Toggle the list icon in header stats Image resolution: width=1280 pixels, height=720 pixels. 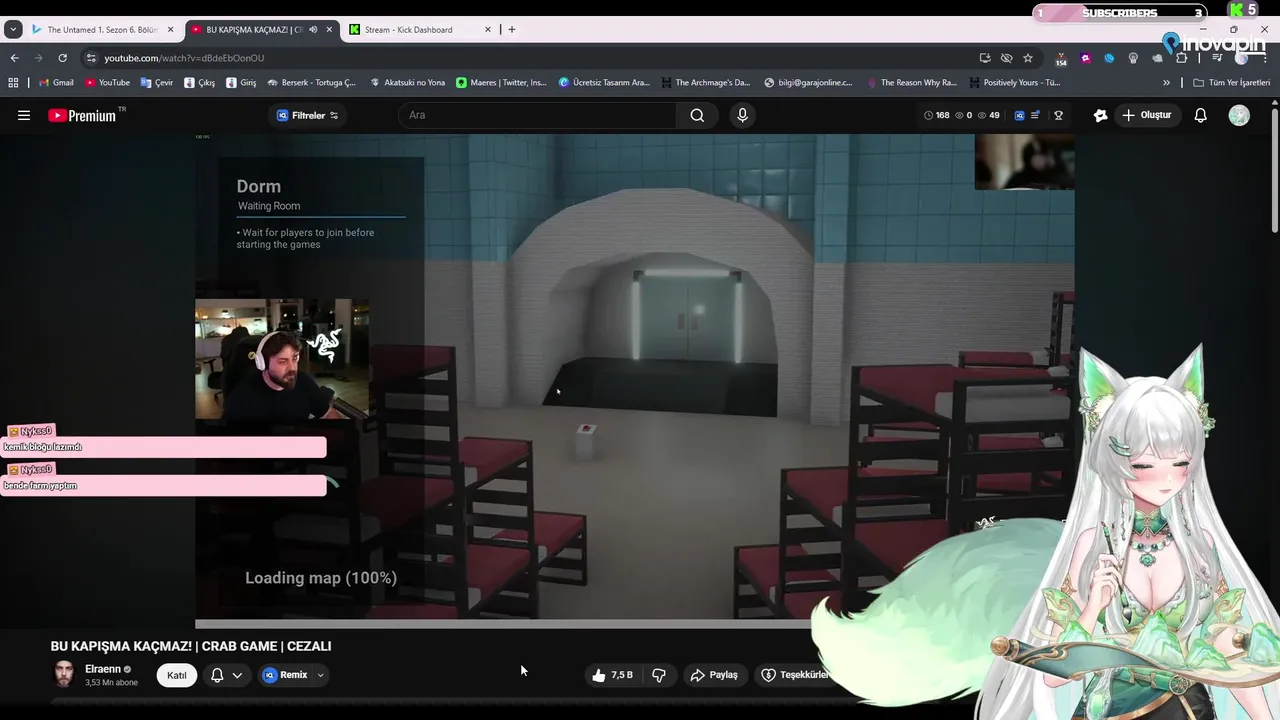(x=1035, y=116)
